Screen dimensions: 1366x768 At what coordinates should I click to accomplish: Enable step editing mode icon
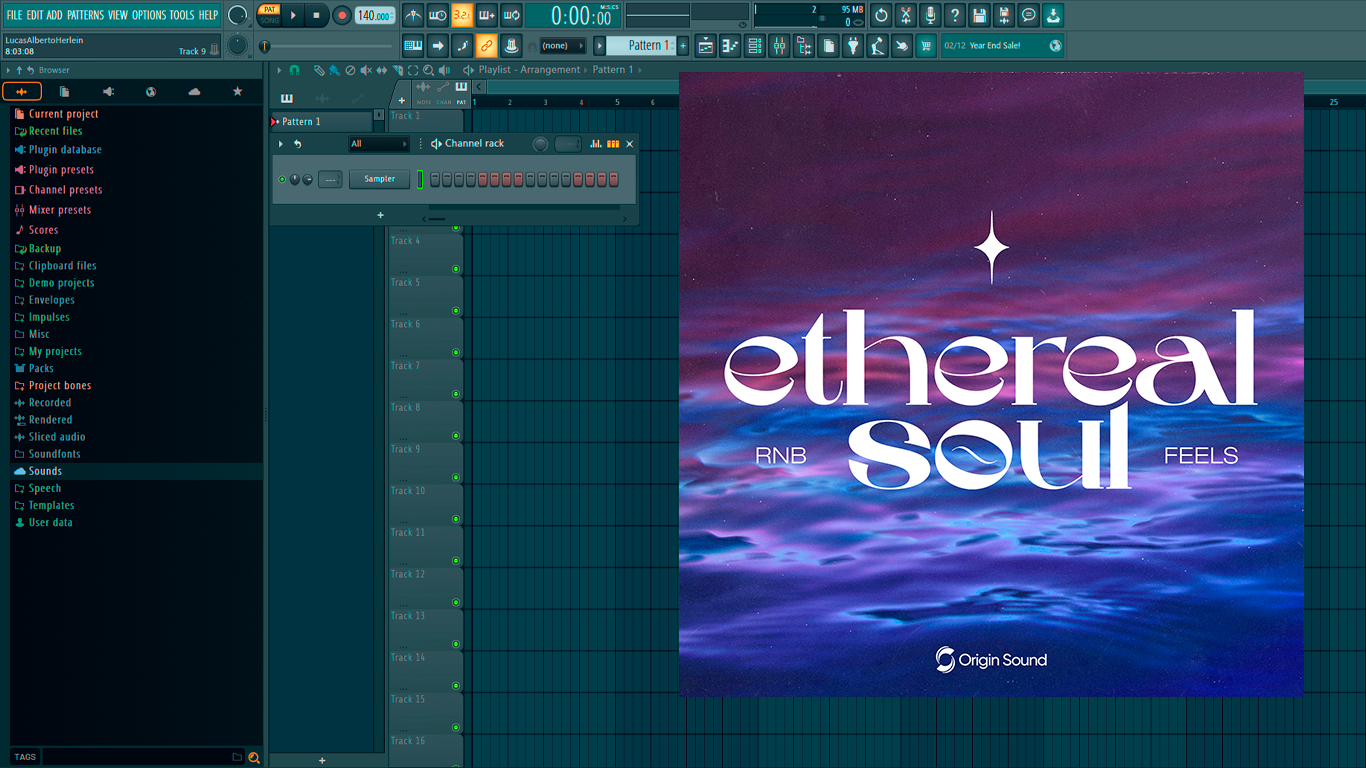462,45
